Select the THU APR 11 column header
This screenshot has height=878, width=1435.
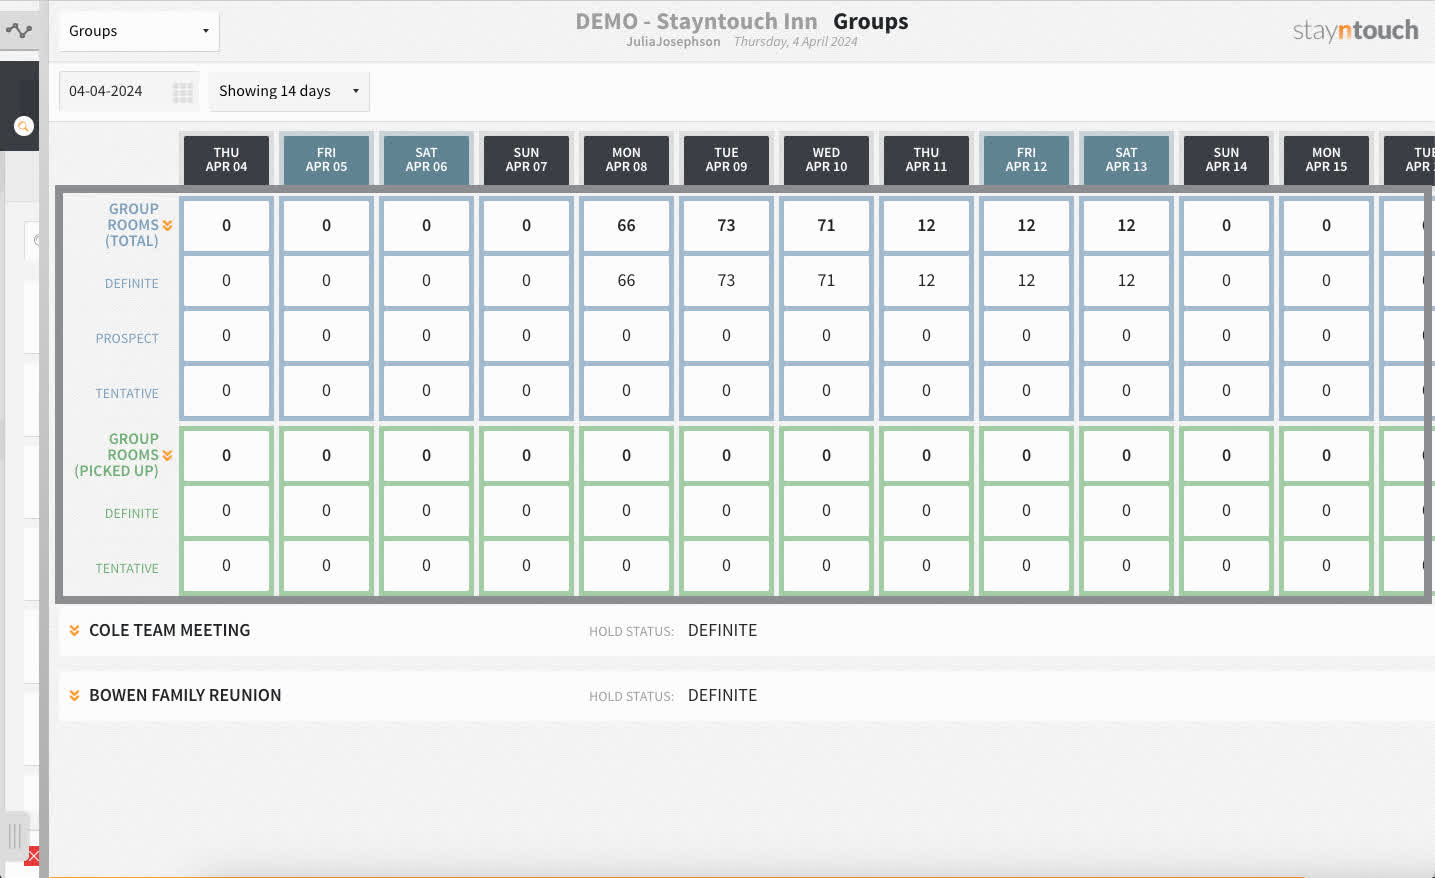926,160
